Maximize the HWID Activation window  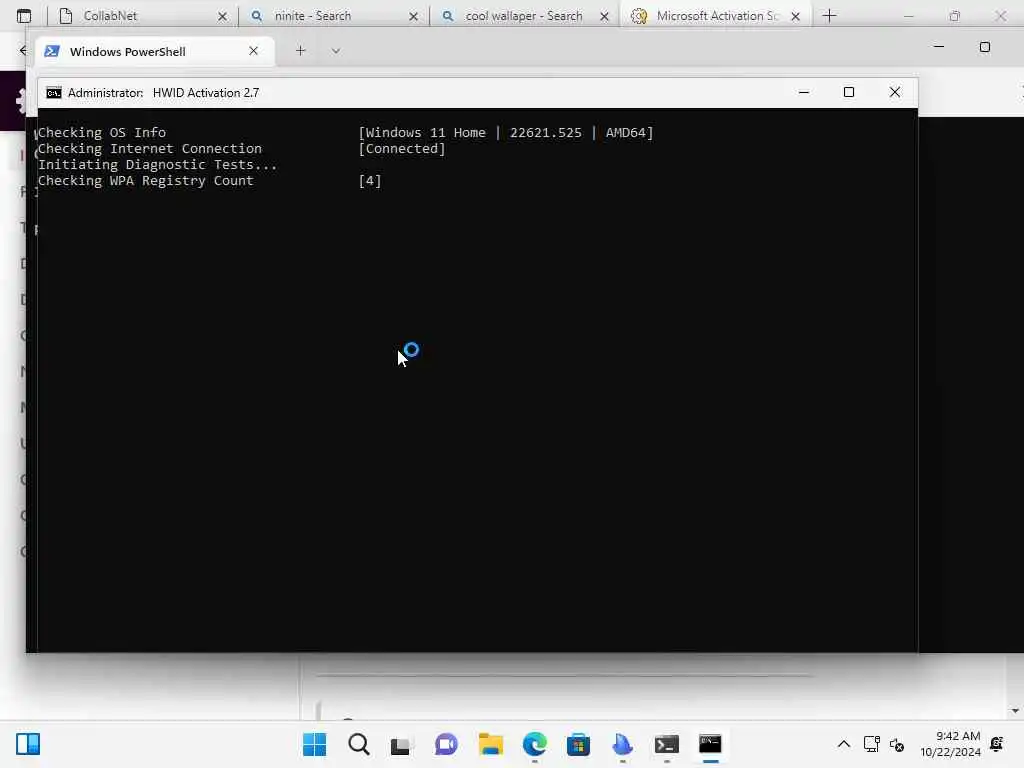849,92
